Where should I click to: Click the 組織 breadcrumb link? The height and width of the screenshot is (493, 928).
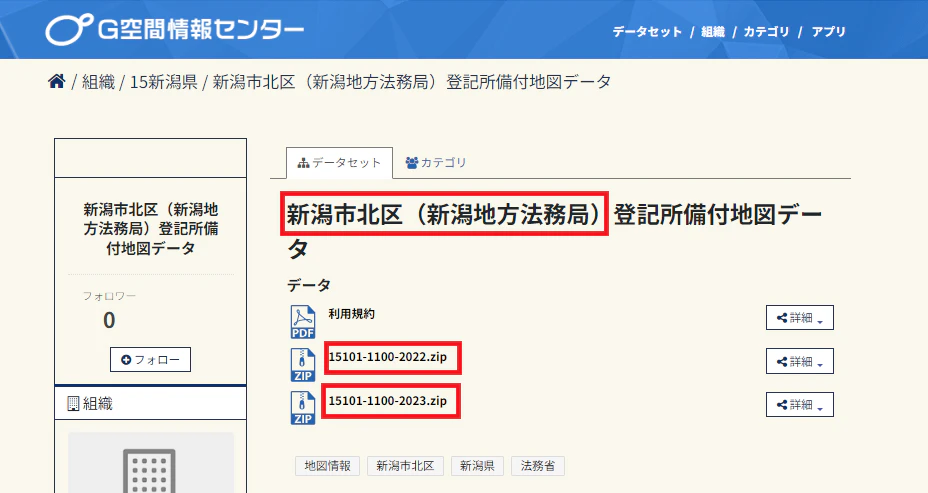(x=98, y=82)
